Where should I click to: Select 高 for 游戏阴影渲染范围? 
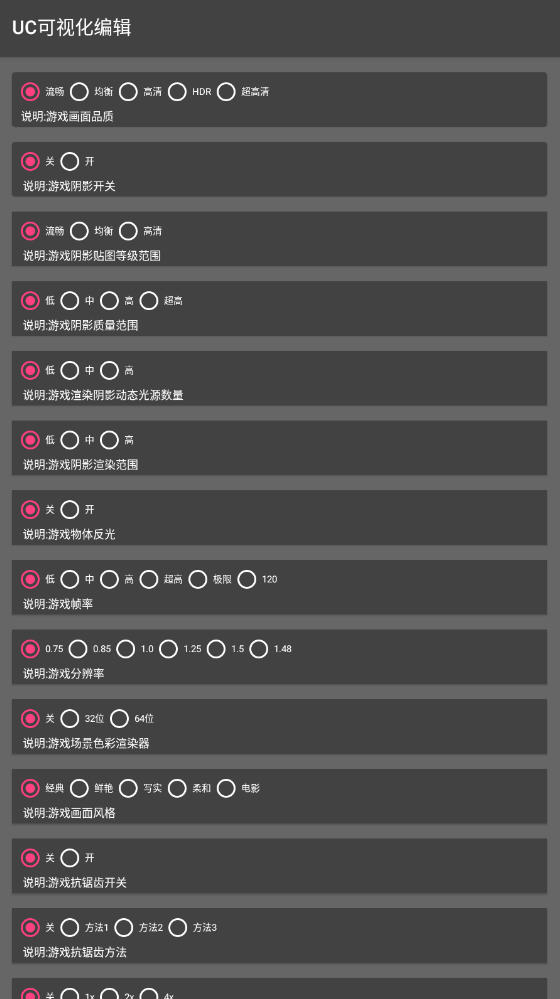[110, 440]
